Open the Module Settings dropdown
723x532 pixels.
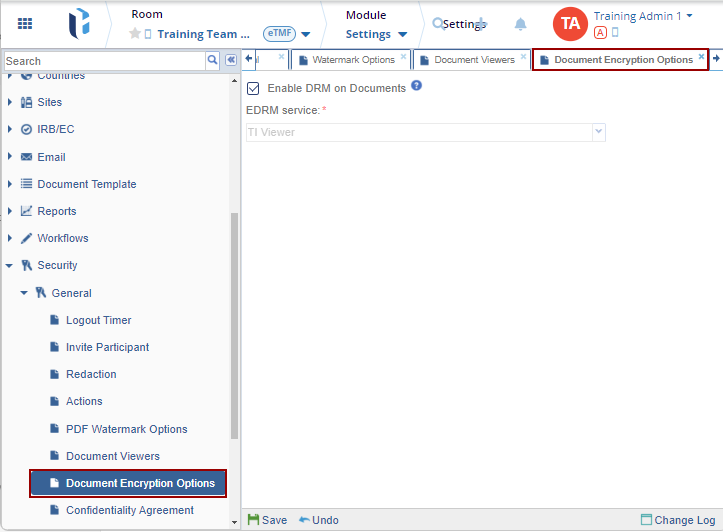376,34
